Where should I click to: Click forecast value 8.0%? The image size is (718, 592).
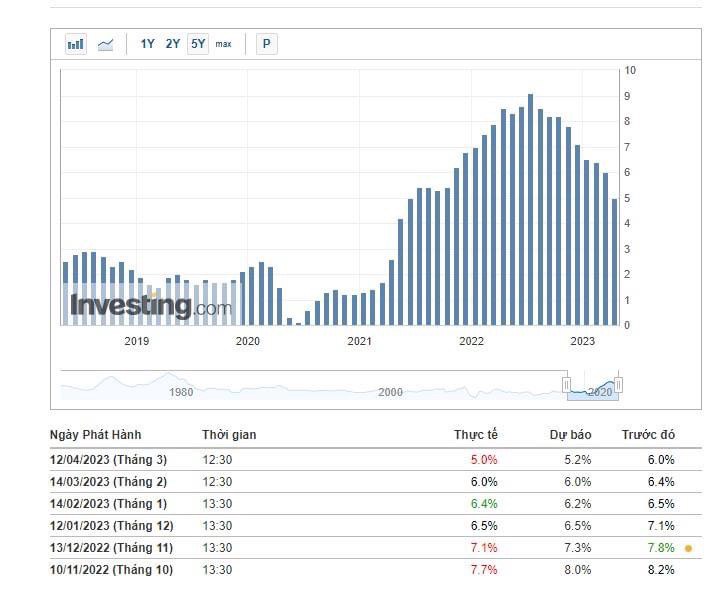[x=578, y=570]
